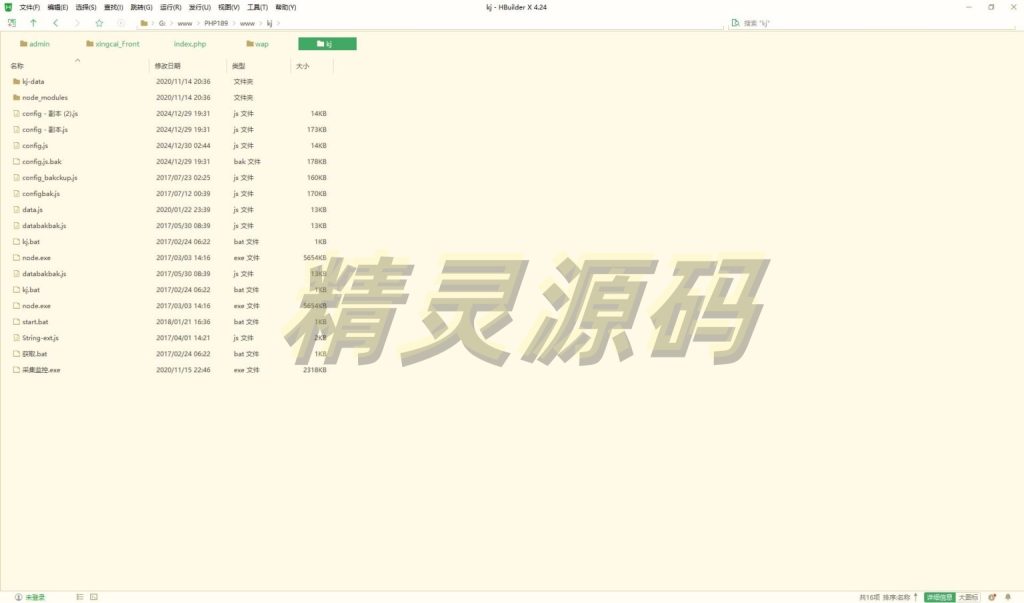Click the 2318KB size cell
The image size is (1024, 603).
[315, 370]
